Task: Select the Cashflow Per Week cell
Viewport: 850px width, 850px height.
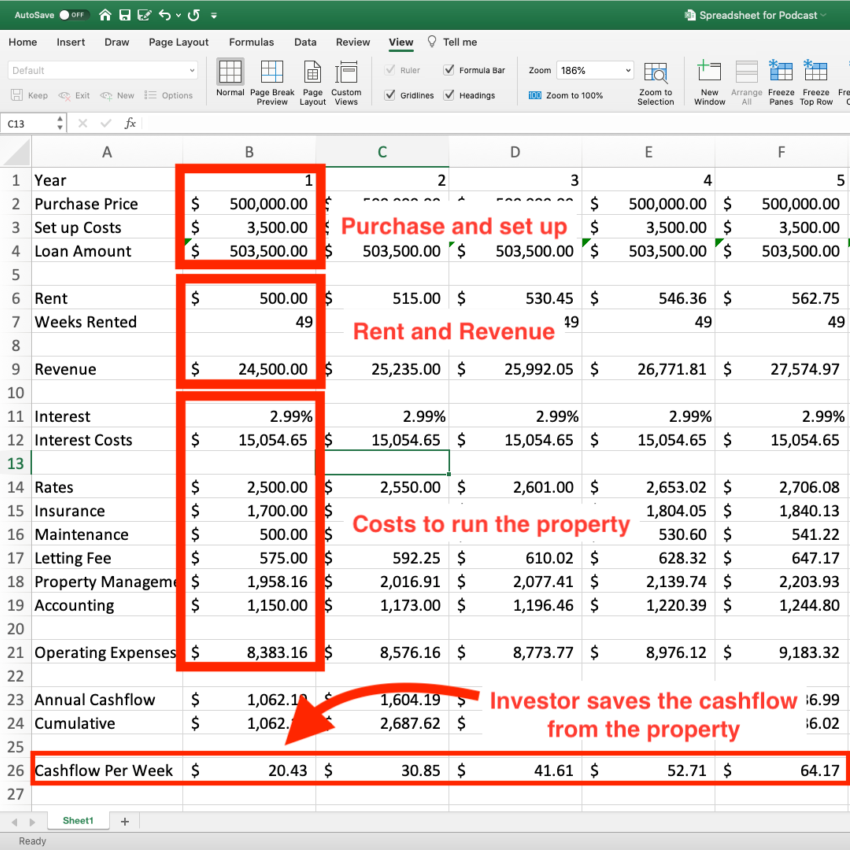Action: [107, 770]
